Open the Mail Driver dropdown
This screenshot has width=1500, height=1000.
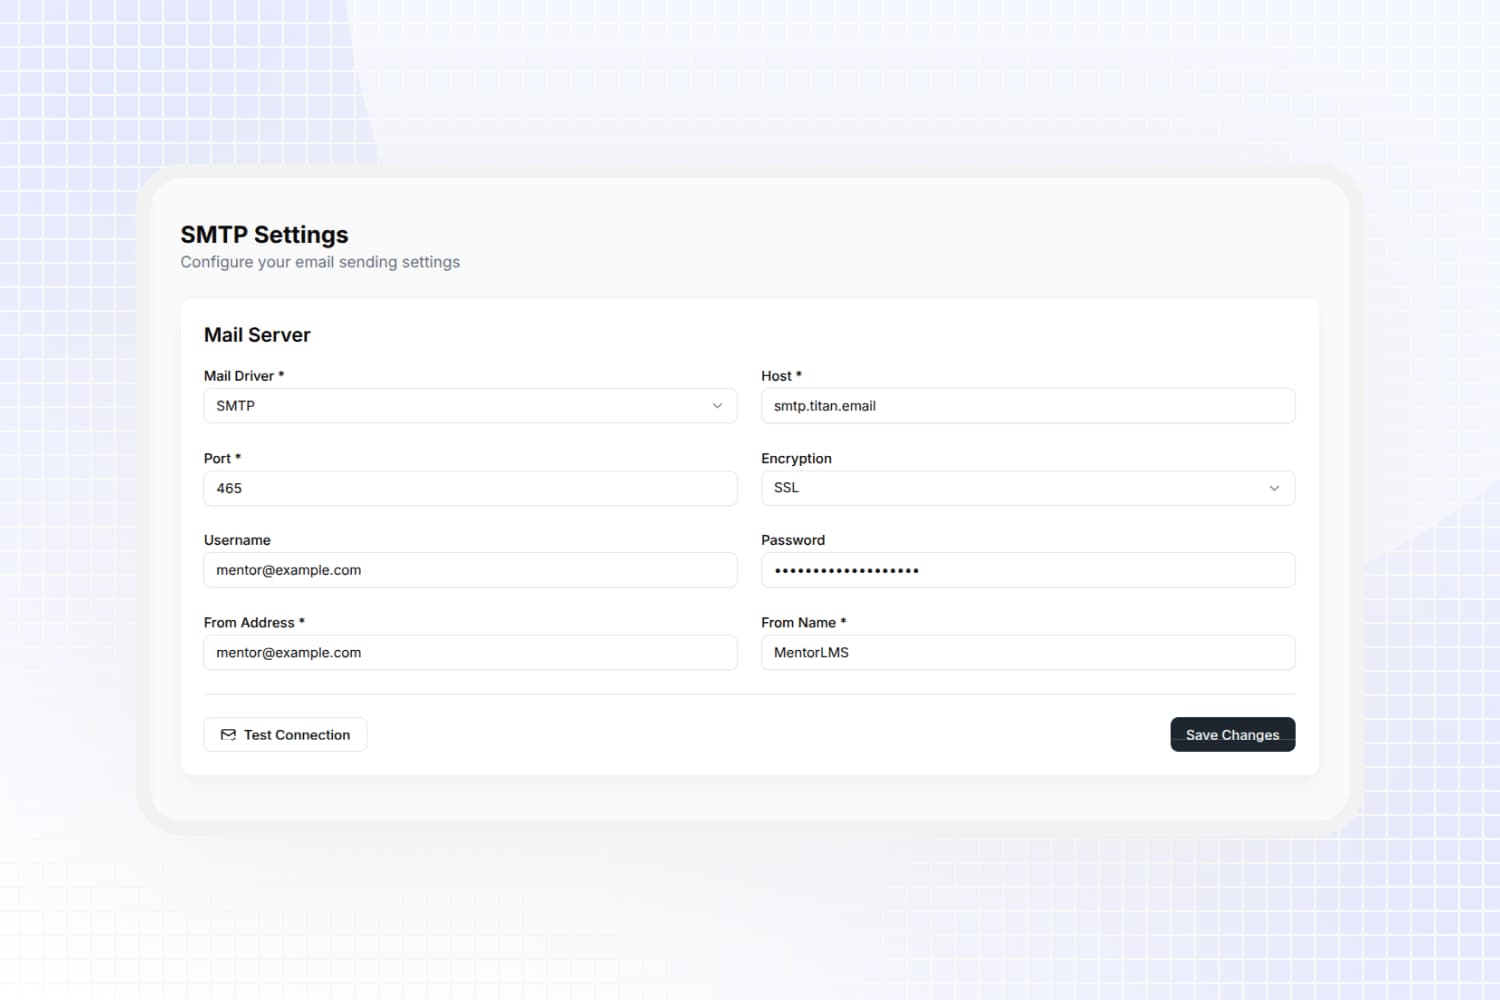click(470, 406)
